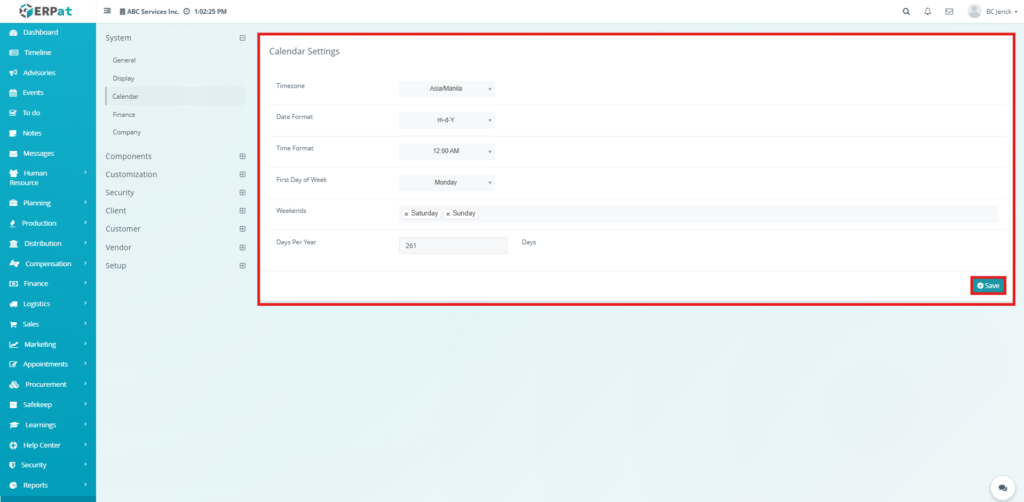Expand the Vendor settings section
Screen dimensions: 1024x502
242,247
